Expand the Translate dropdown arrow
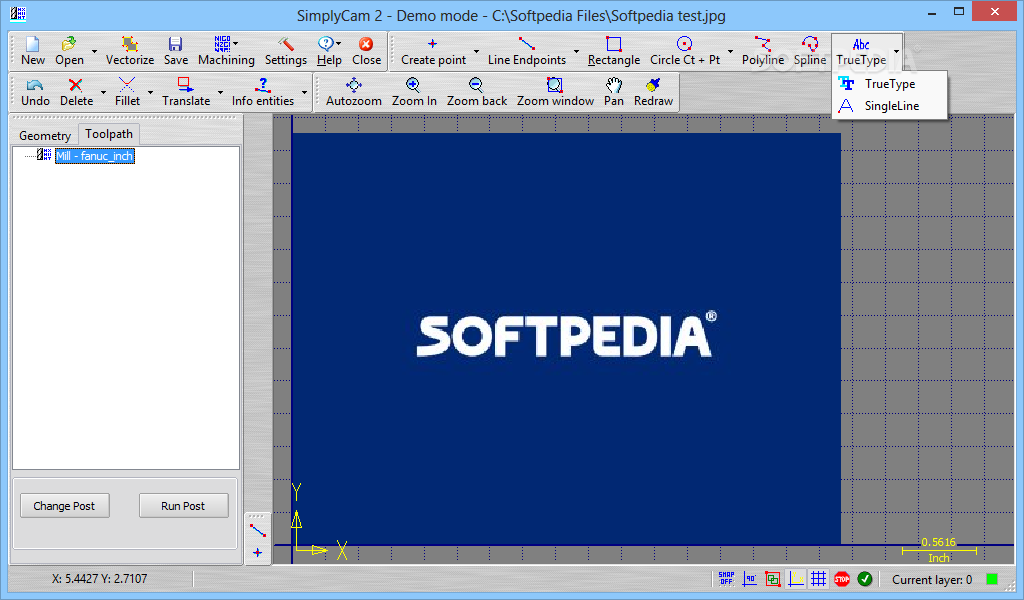 coord(220,93)
